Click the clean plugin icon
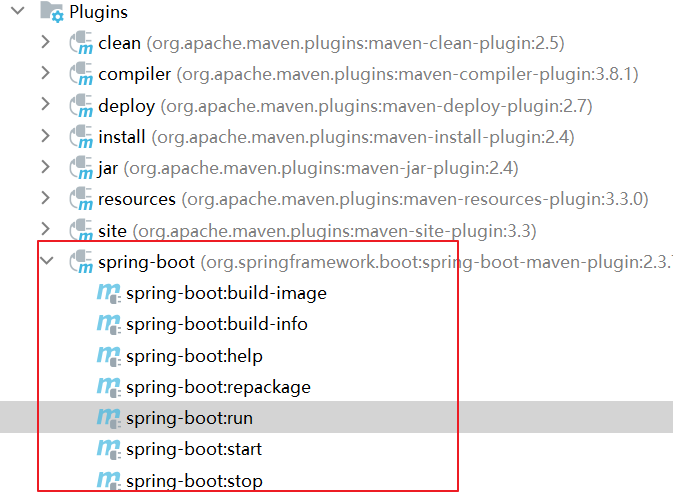 (81, 43)
